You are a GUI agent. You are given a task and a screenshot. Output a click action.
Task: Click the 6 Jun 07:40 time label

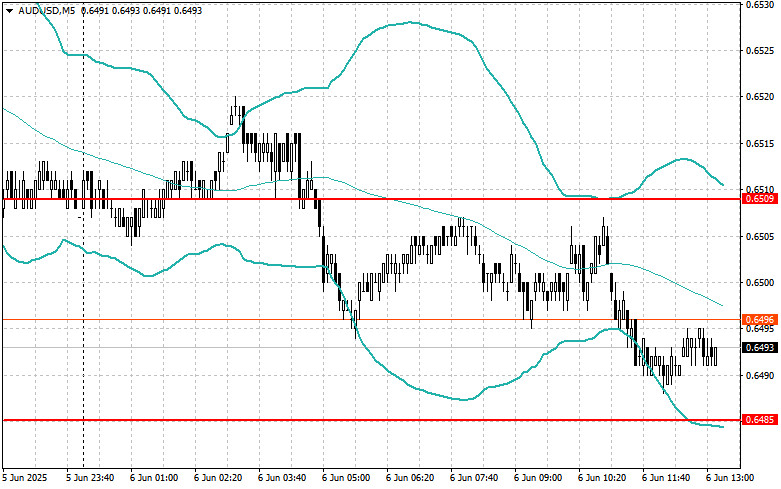click(474, 478)
